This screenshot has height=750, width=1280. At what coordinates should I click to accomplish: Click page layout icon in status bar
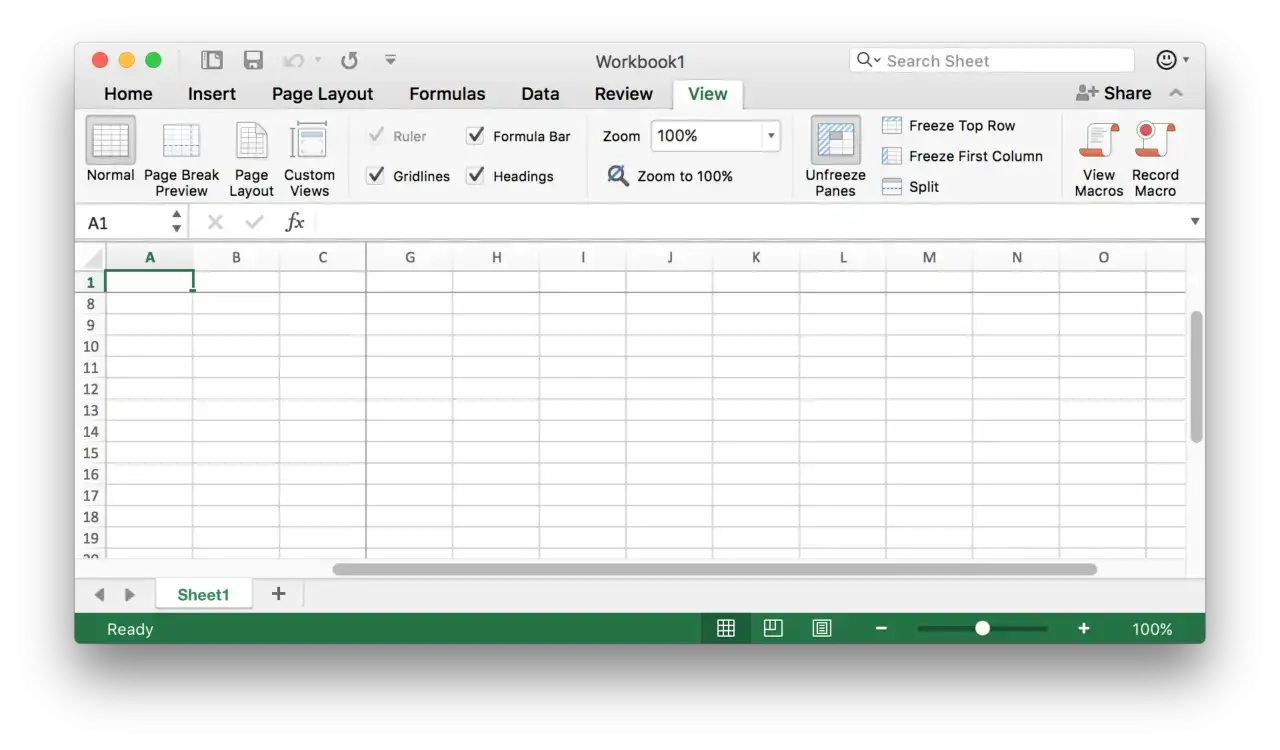(x=773, y=628)
